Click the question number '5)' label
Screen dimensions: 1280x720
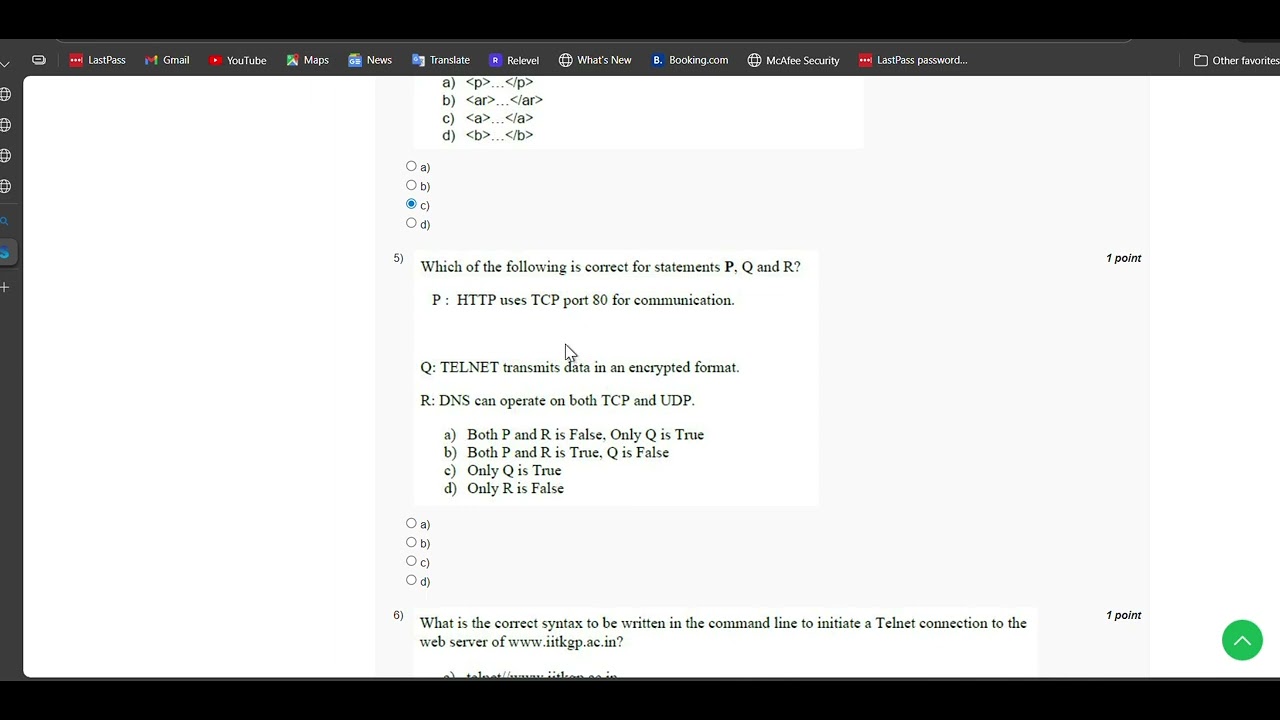pyautogui.click(x=398, y=258)
